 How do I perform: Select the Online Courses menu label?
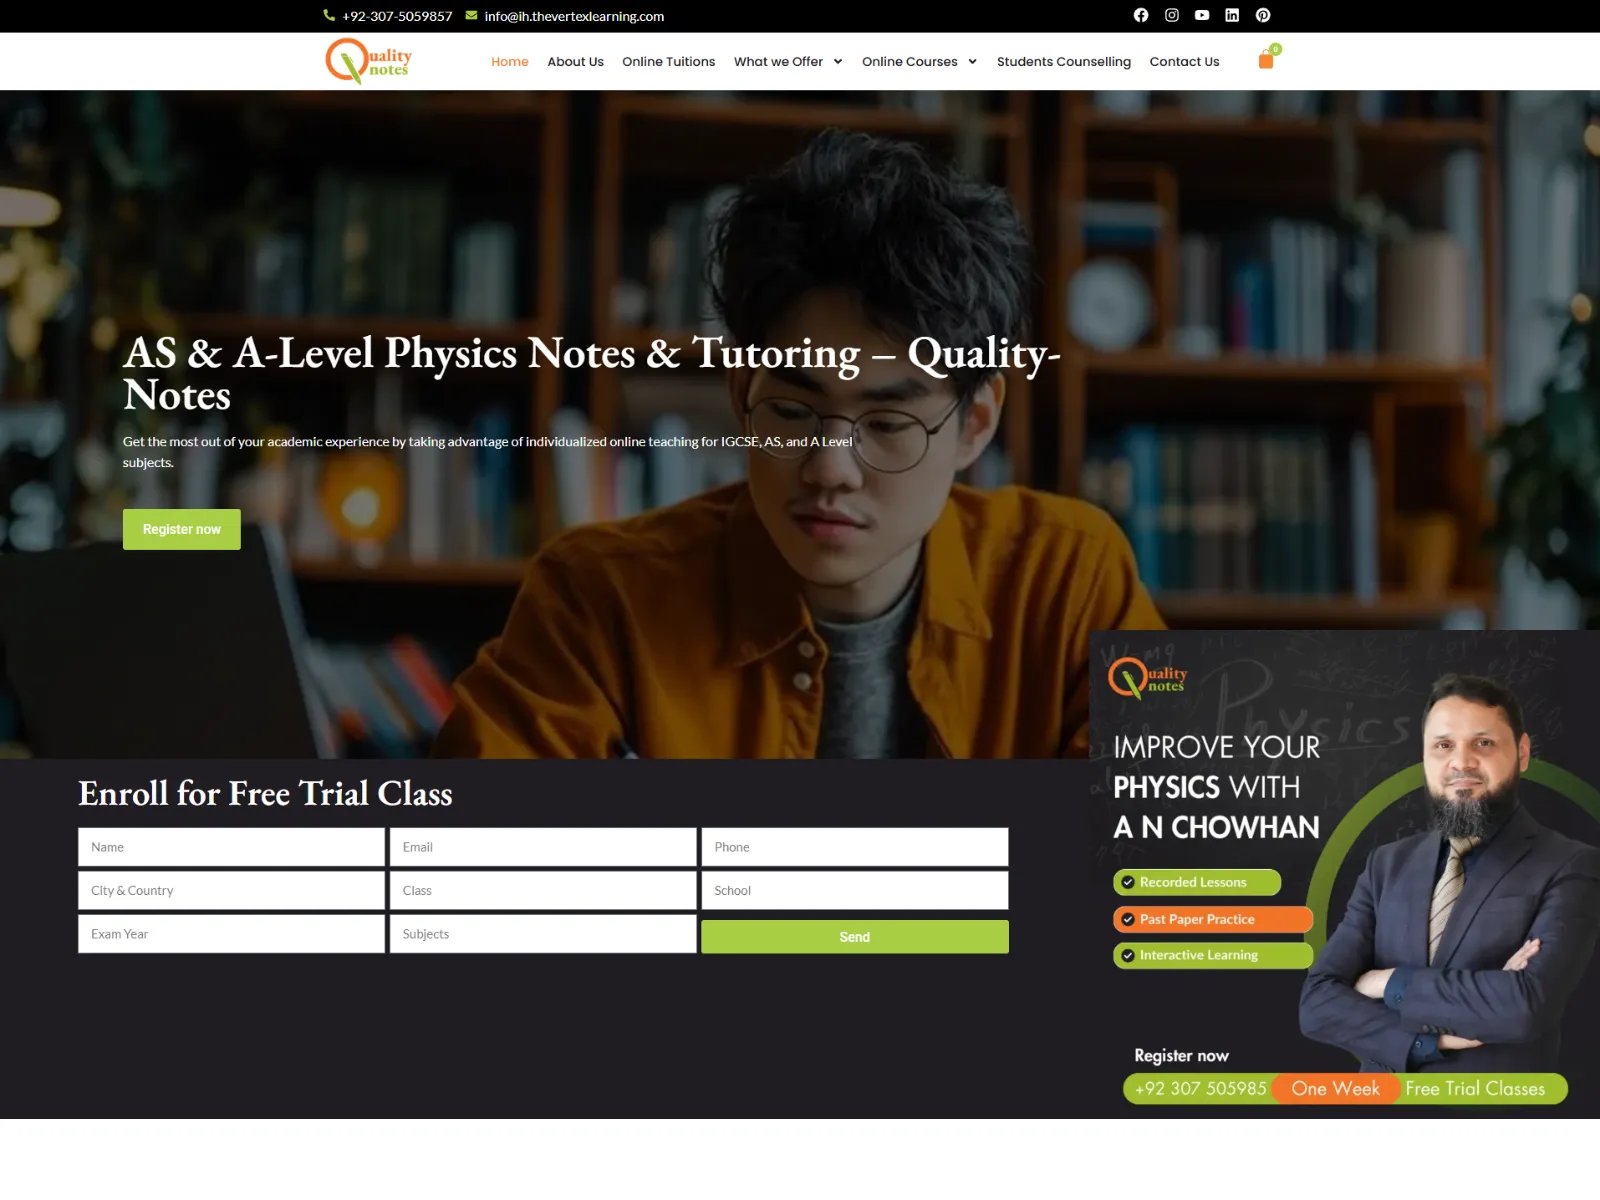click(x=910, y=62)
